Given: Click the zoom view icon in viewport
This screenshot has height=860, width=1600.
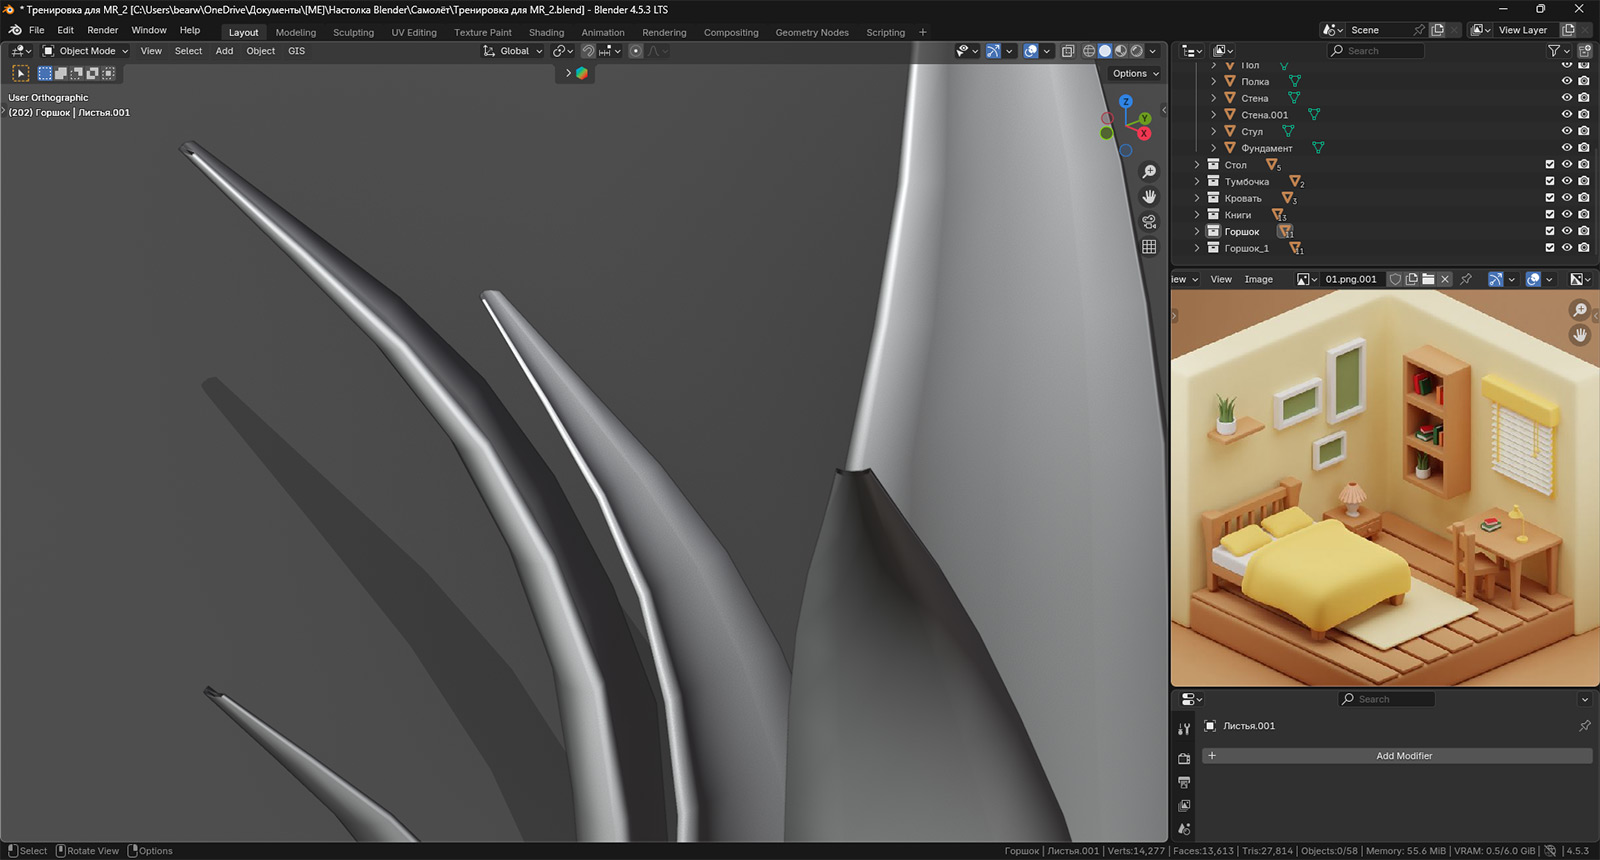Looking at the screenshot, I should point(1149,172).
